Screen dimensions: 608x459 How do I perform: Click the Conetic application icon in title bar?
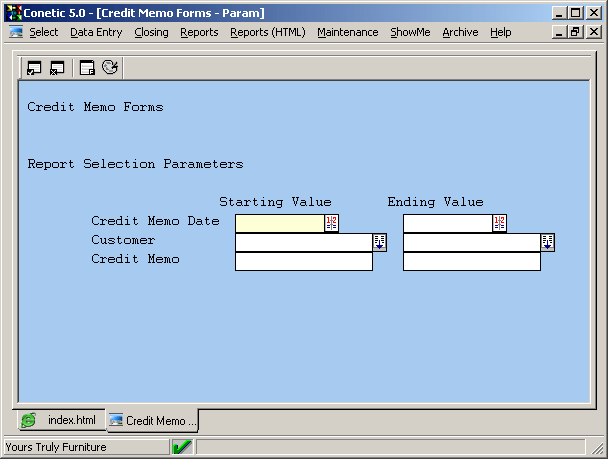pyautogui.click(x=14, y=12)
